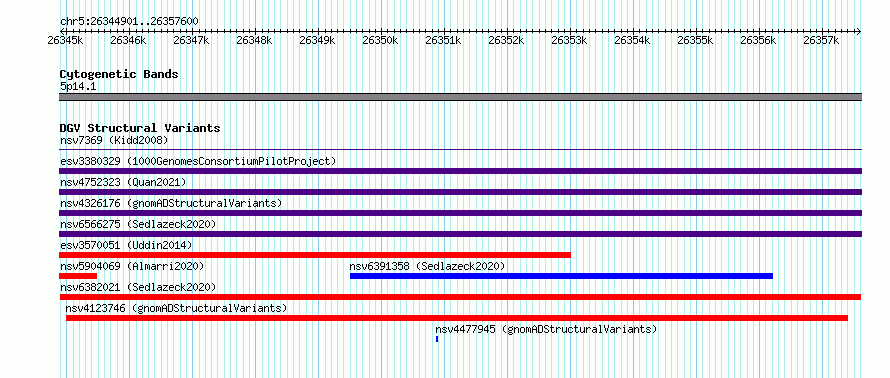Click the 26348k ruler tick label
The width and height of the screenshot is (890, 378).
click(254, 40)
